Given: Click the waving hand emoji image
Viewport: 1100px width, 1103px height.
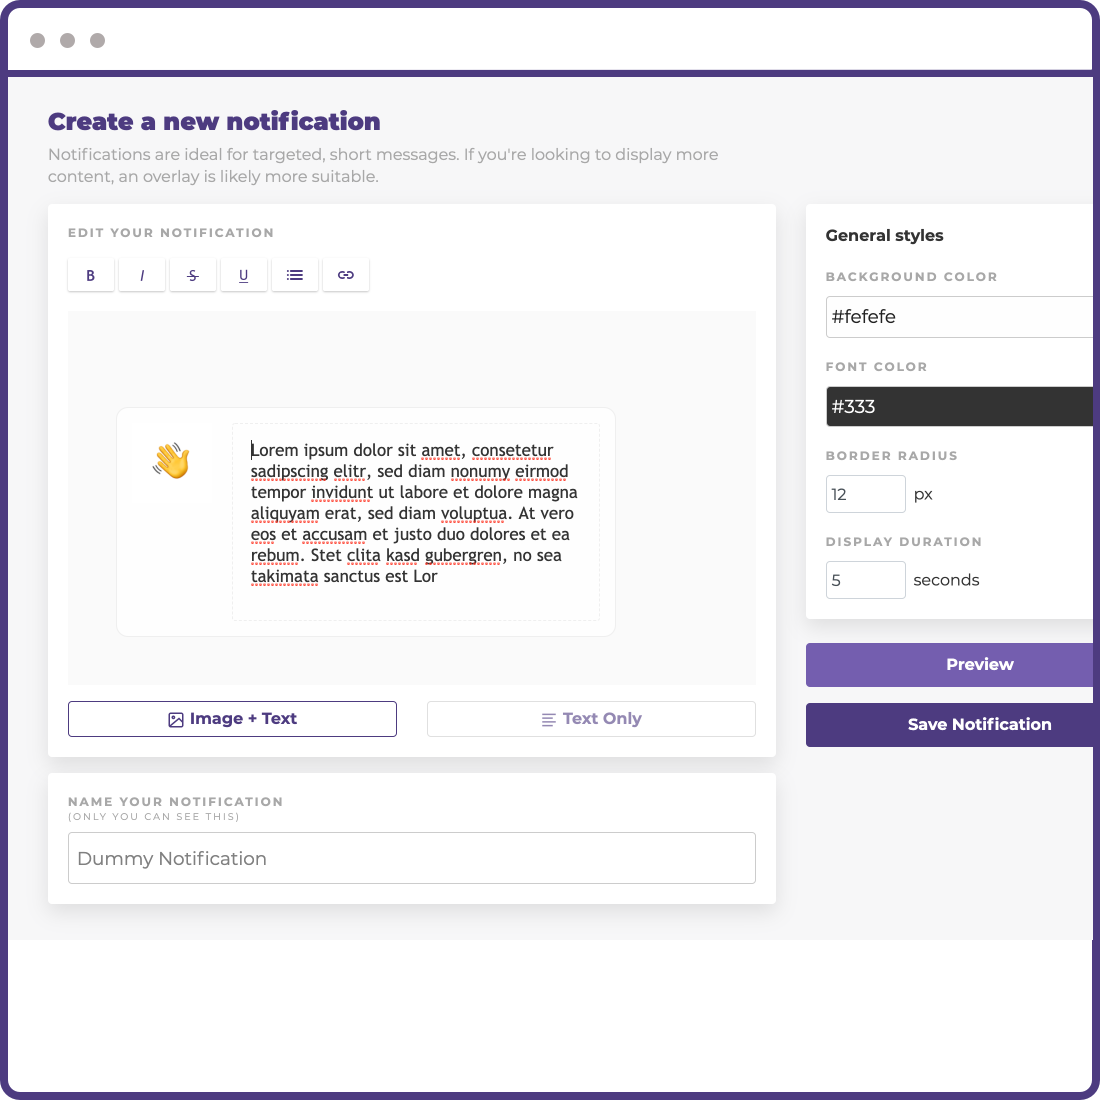Looking at the screenshot, I should 172,461.
